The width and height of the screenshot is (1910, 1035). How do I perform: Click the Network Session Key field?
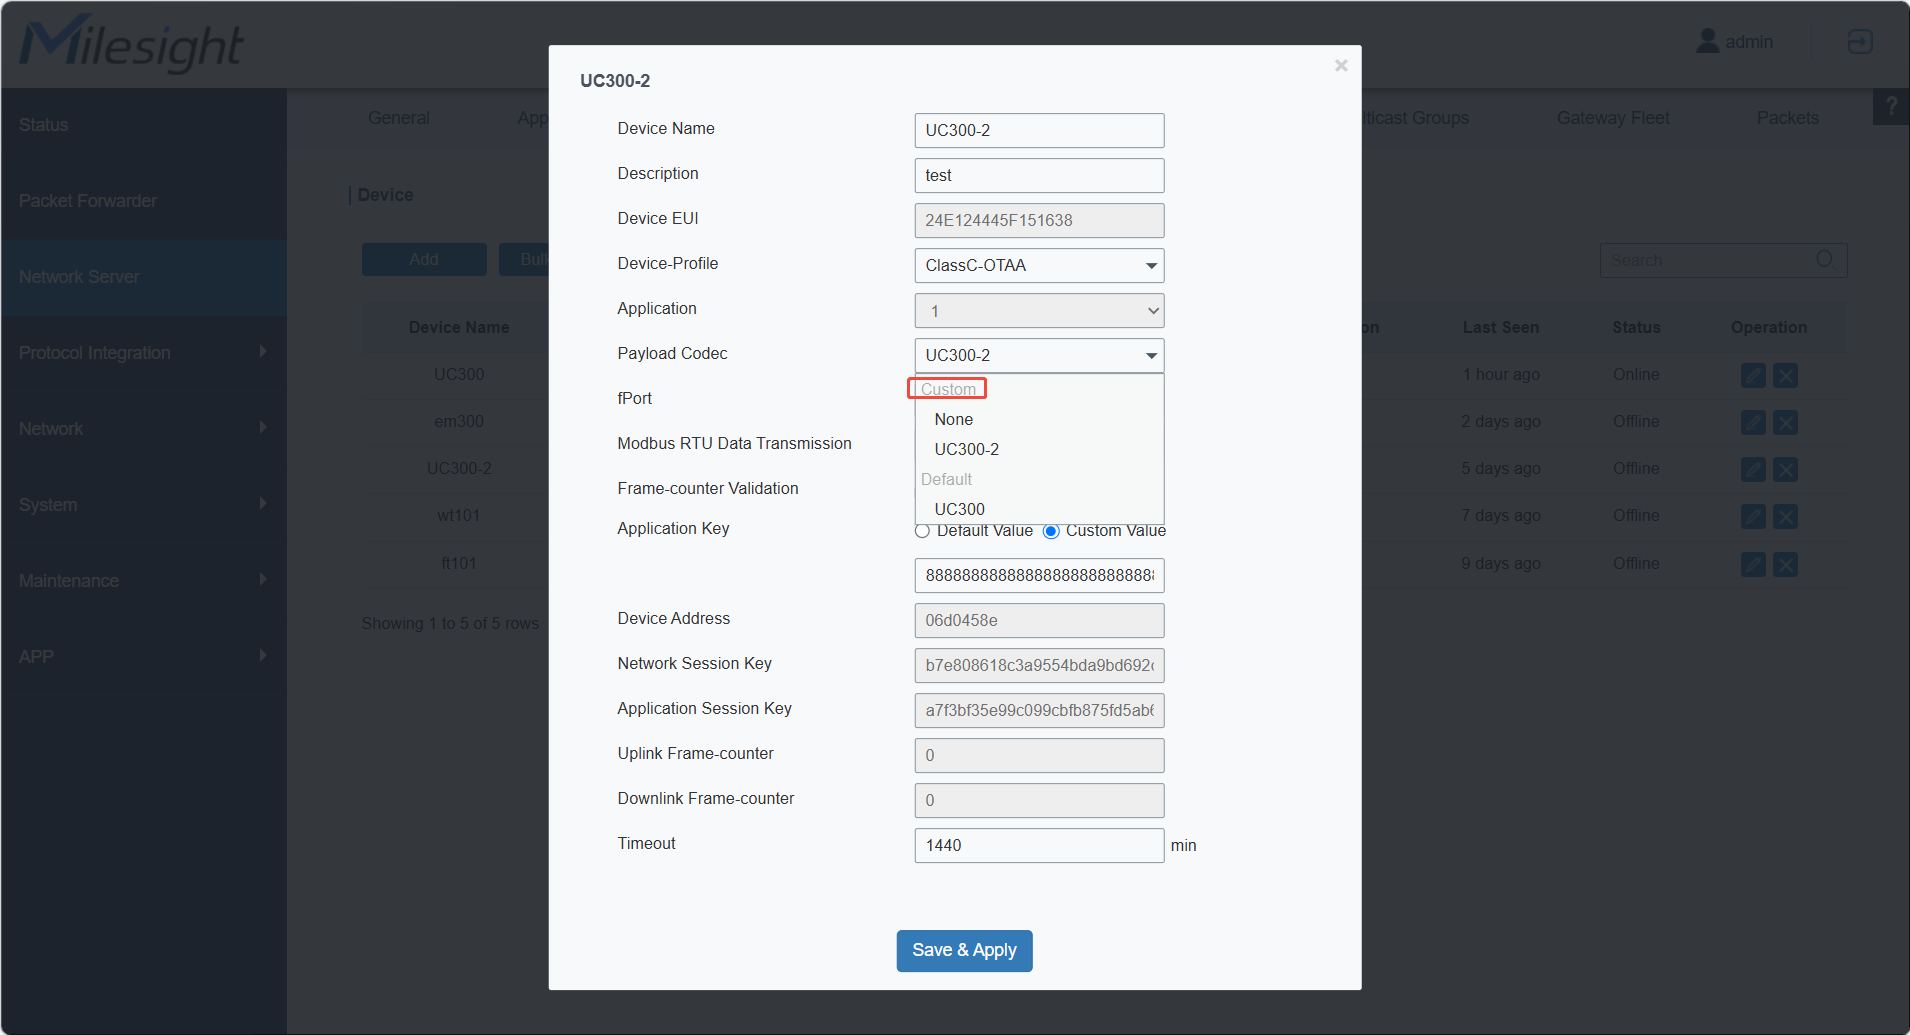[x=1039, y=665]
